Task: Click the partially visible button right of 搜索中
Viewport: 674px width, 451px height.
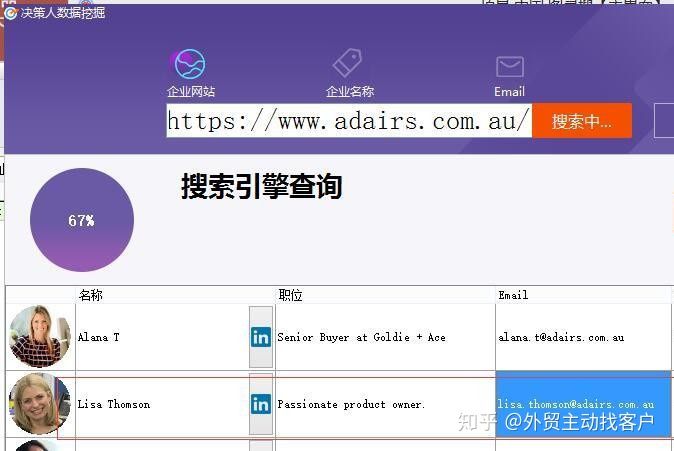Action: coord(664,121)
